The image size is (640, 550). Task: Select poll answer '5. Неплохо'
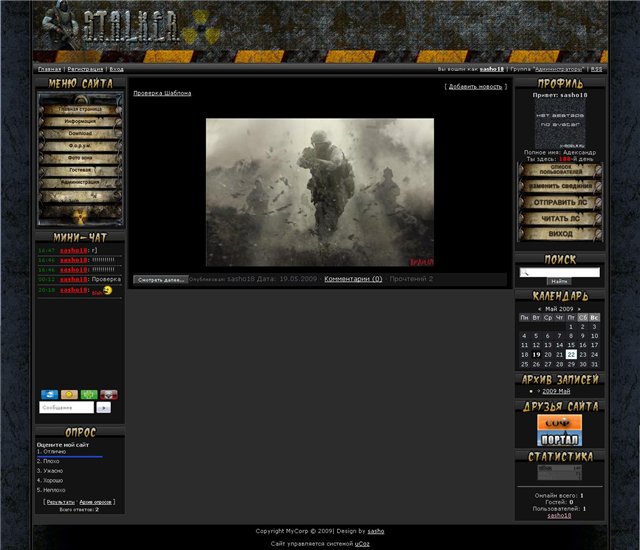[51, 490]
